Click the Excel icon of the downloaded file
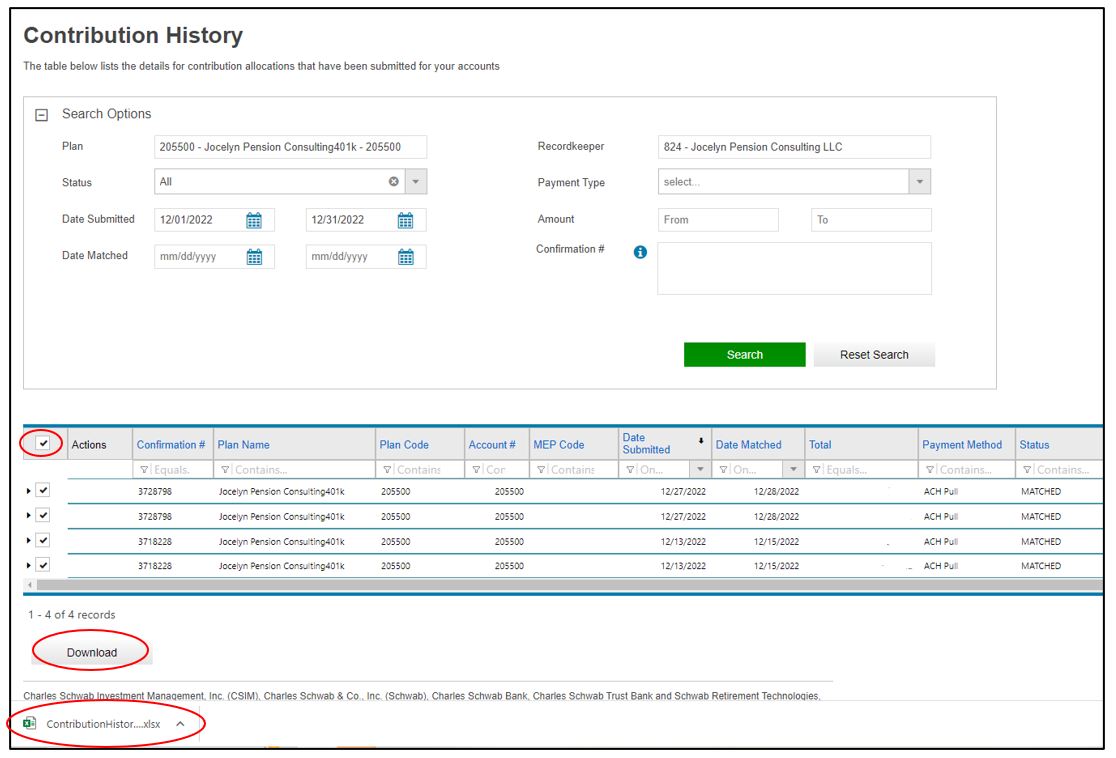Image resolution: width=1116 pixels, height=758 pixels. (x=30, y=723)
